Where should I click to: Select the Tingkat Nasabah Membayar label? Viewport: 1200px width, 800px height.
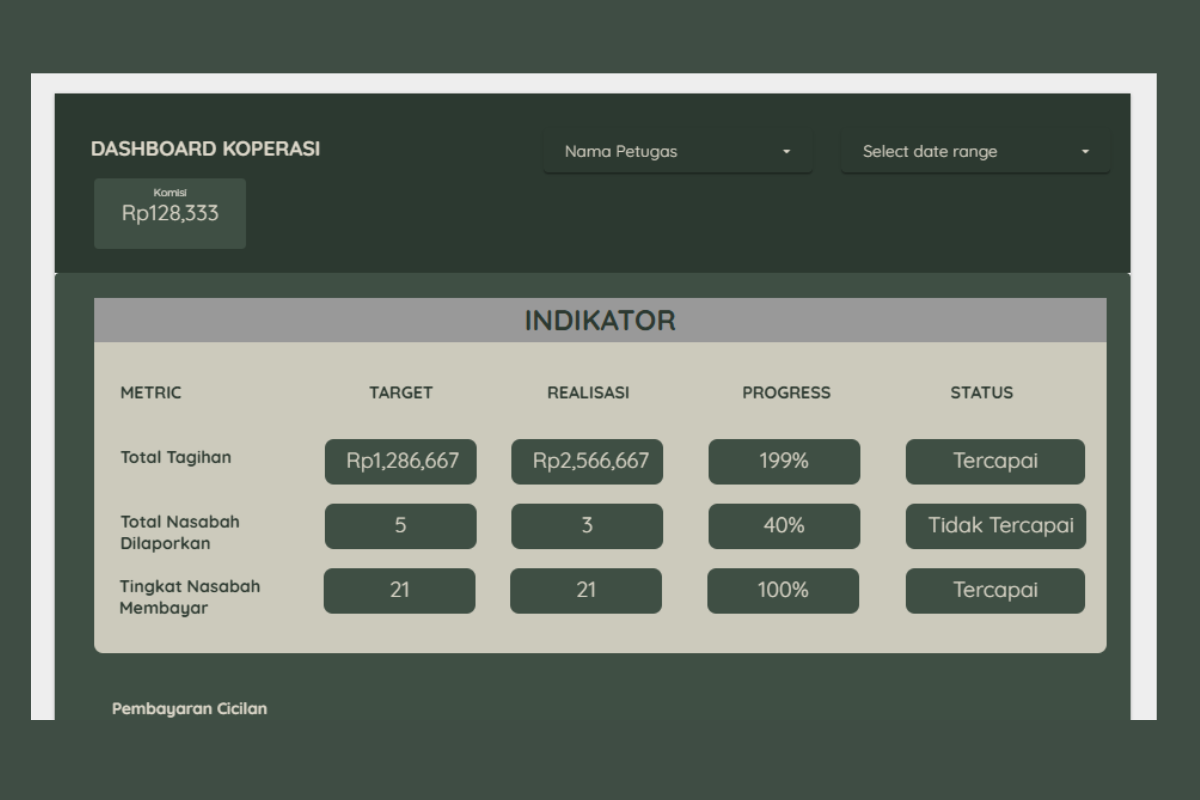click(190, 597)
